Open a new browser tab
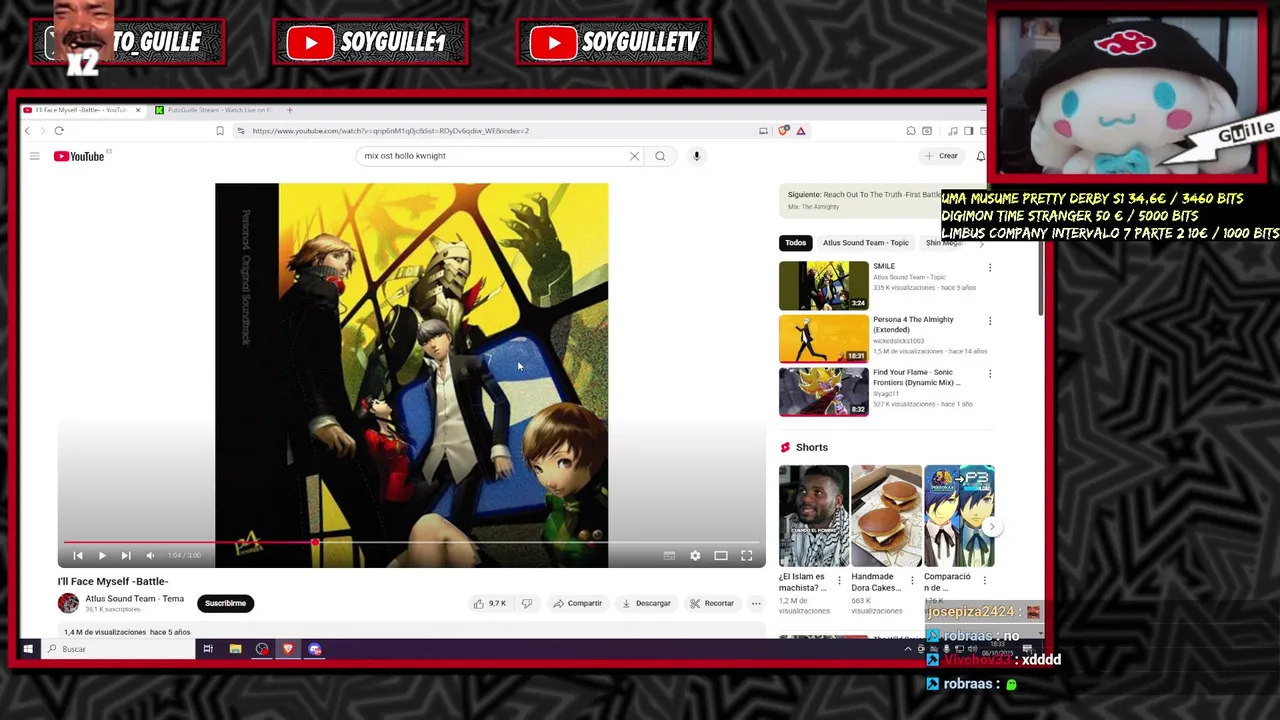 (290, 110)
